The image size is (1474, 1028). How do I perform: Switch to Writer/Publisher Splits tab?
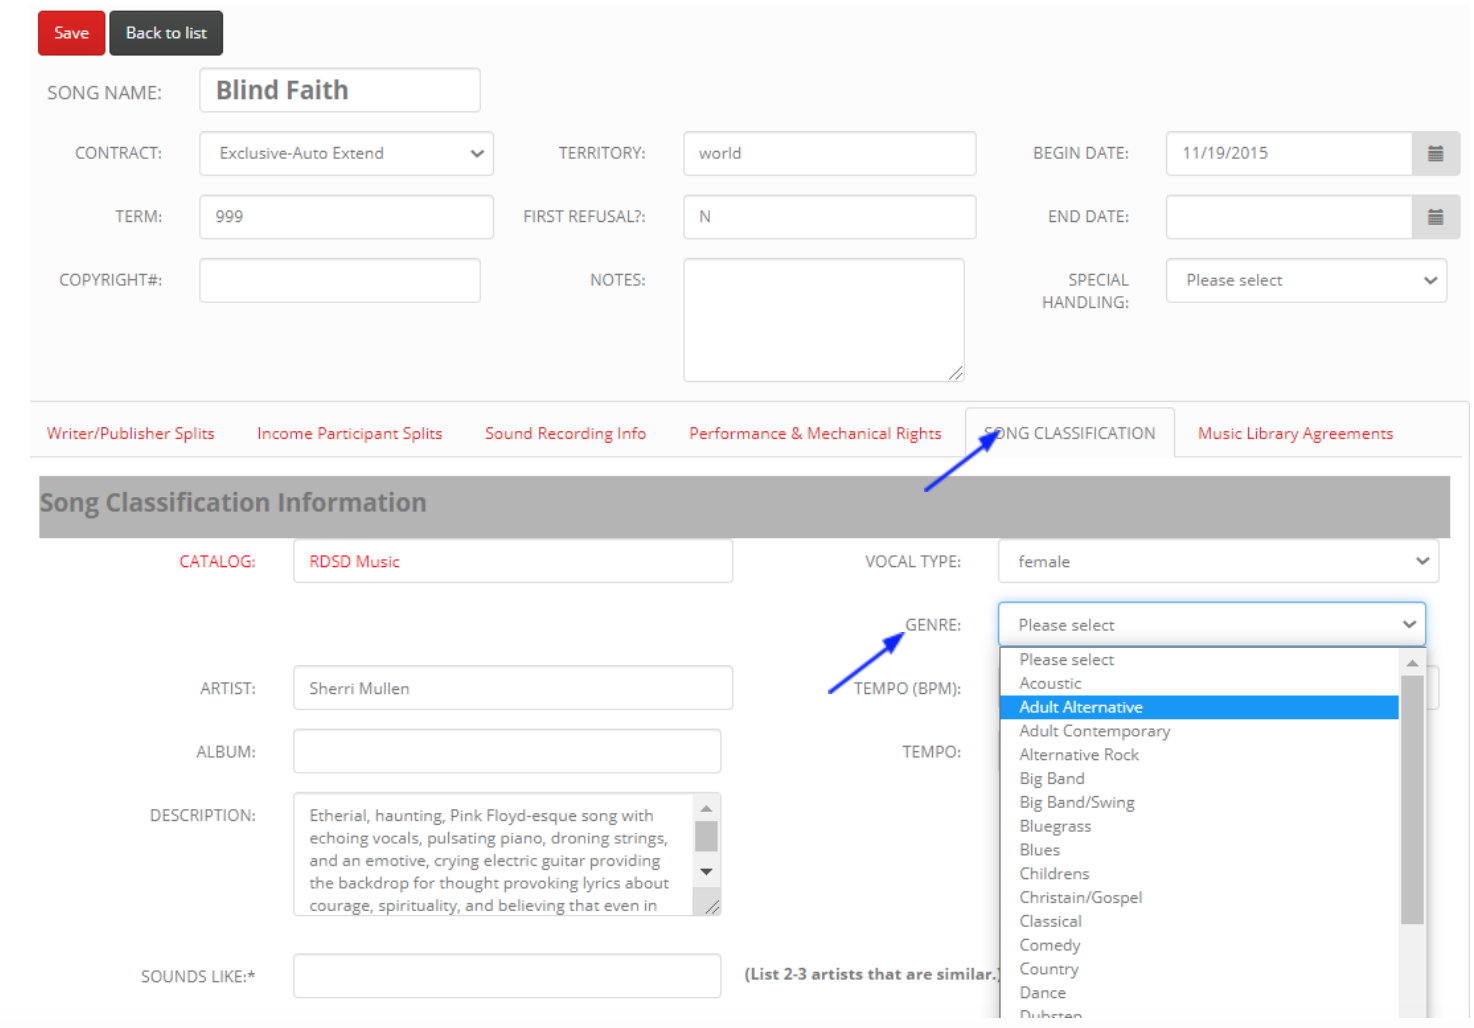tap(131, 434)
